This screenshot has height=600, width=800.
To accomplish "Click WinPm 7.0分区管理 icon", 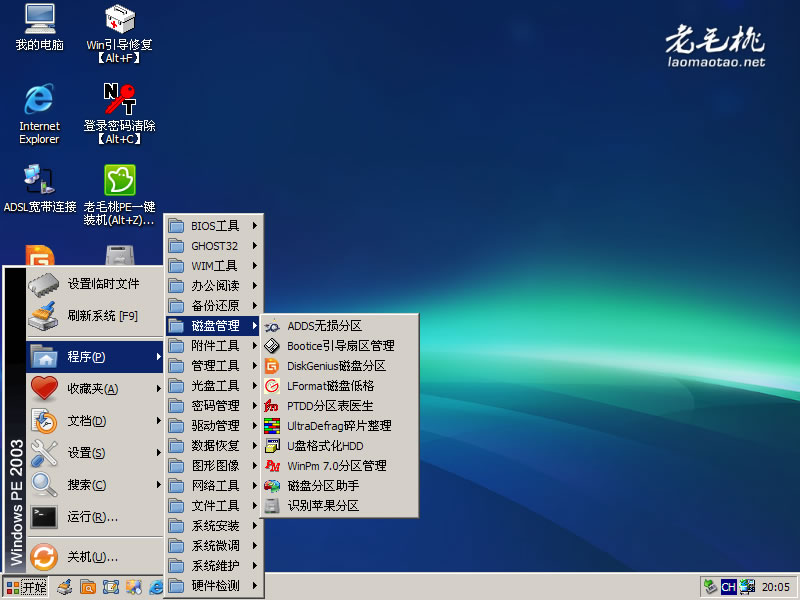I will point(272,466).
